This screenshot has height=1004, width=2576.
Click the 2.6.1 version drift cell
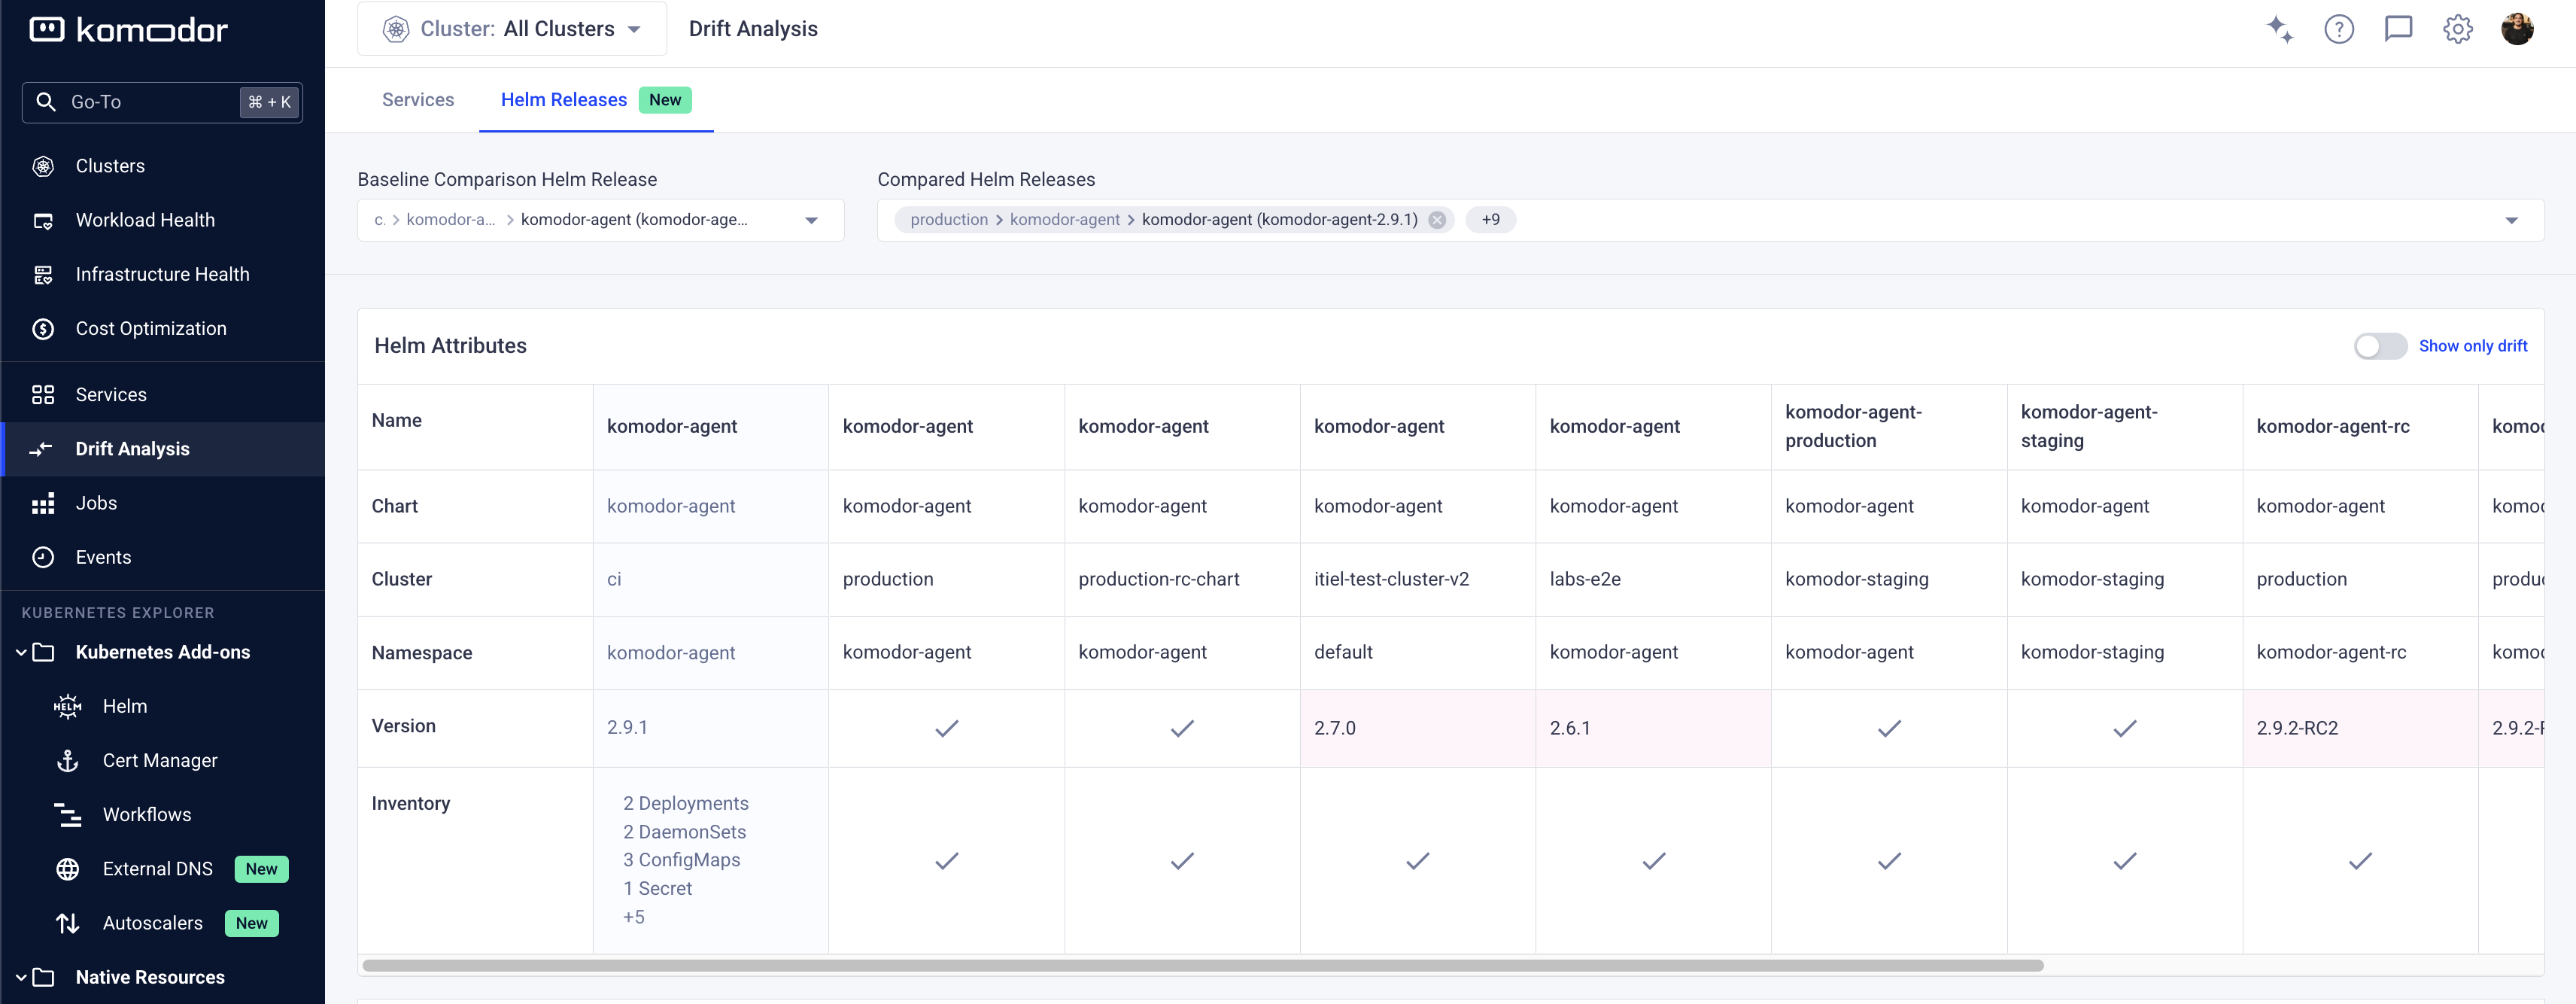tap(1653, 728)
